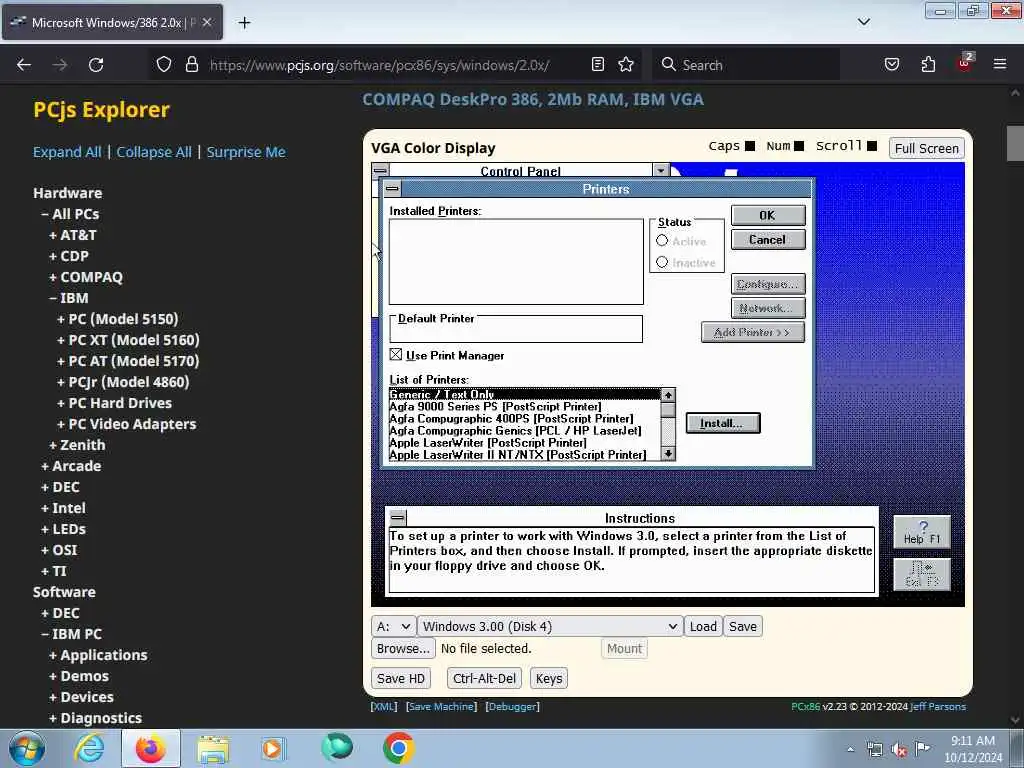The width and height of the screenshot is (1024, 768).
Task: Expand the Arcade tree node
Action: [x=71, y=466]
